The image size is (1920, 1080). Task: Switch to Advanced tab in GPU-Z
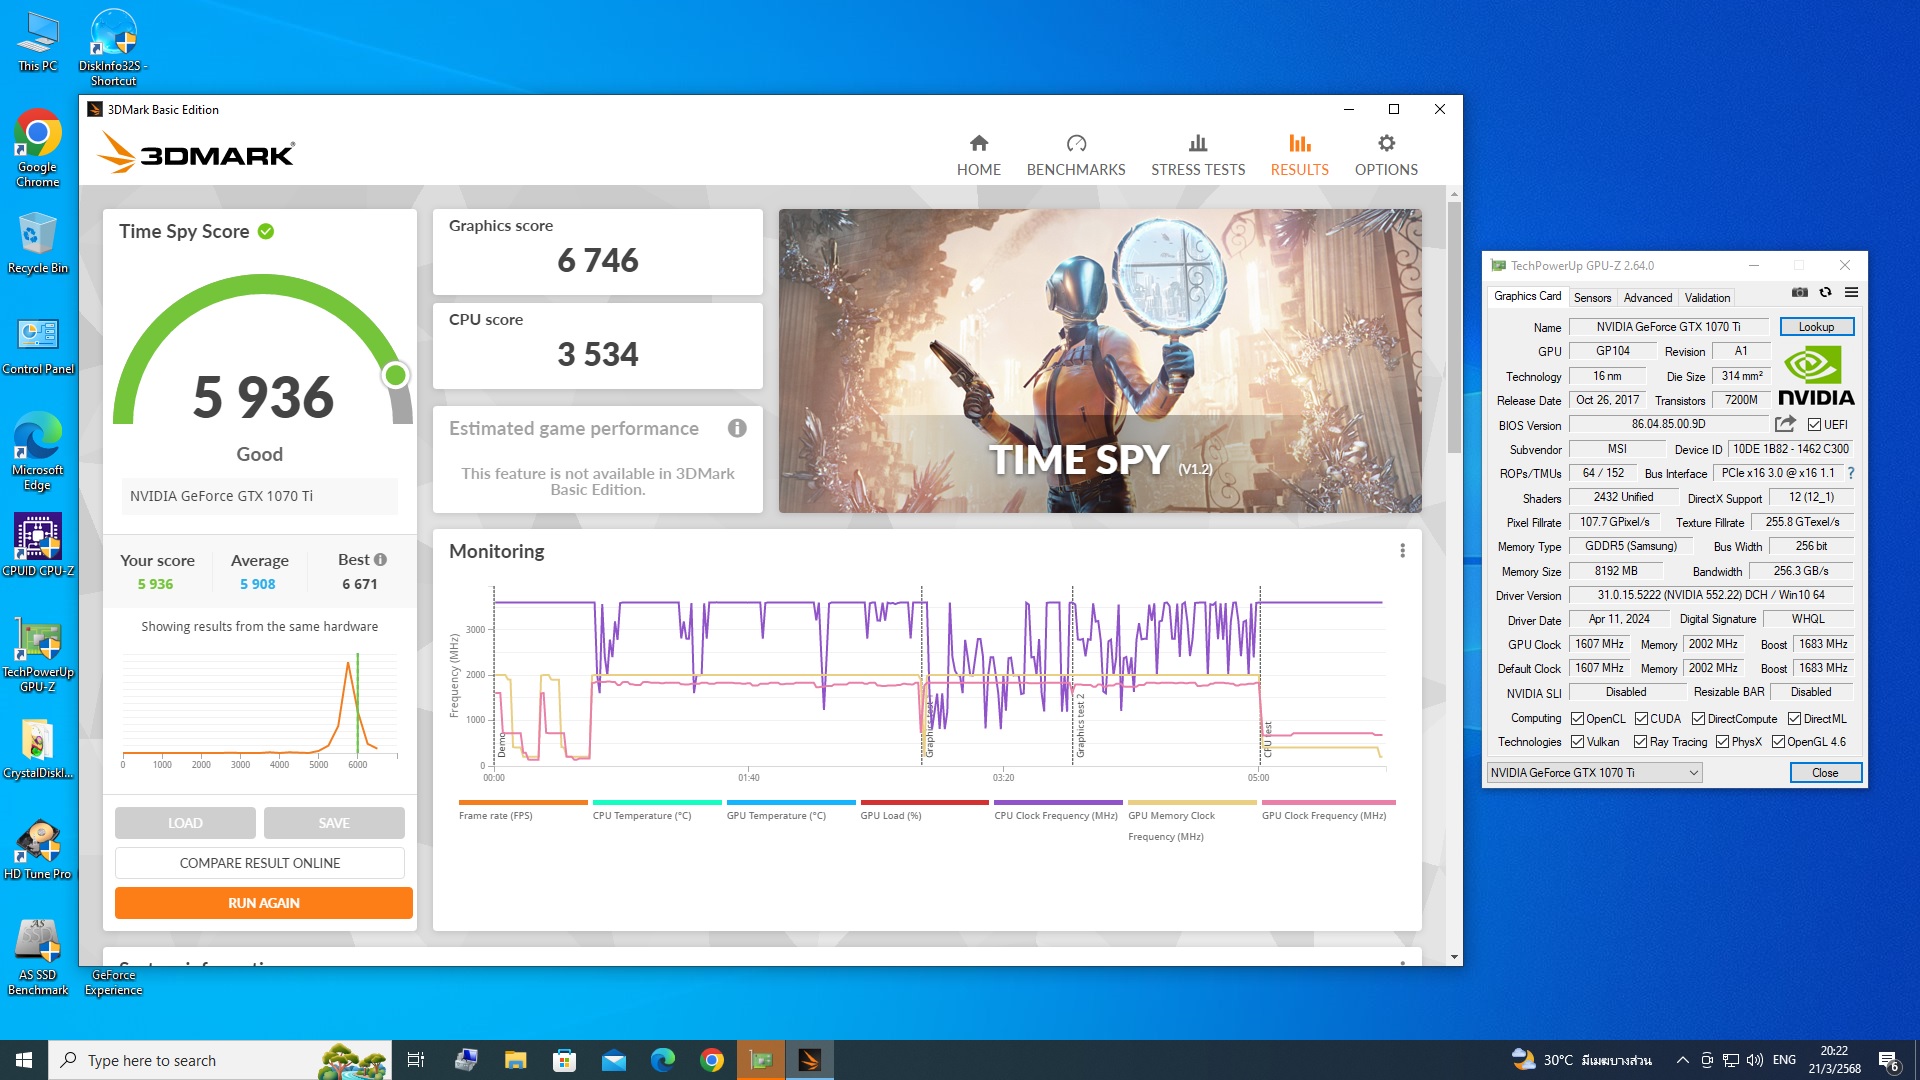pyautogui.click(x=1647, y=298)
